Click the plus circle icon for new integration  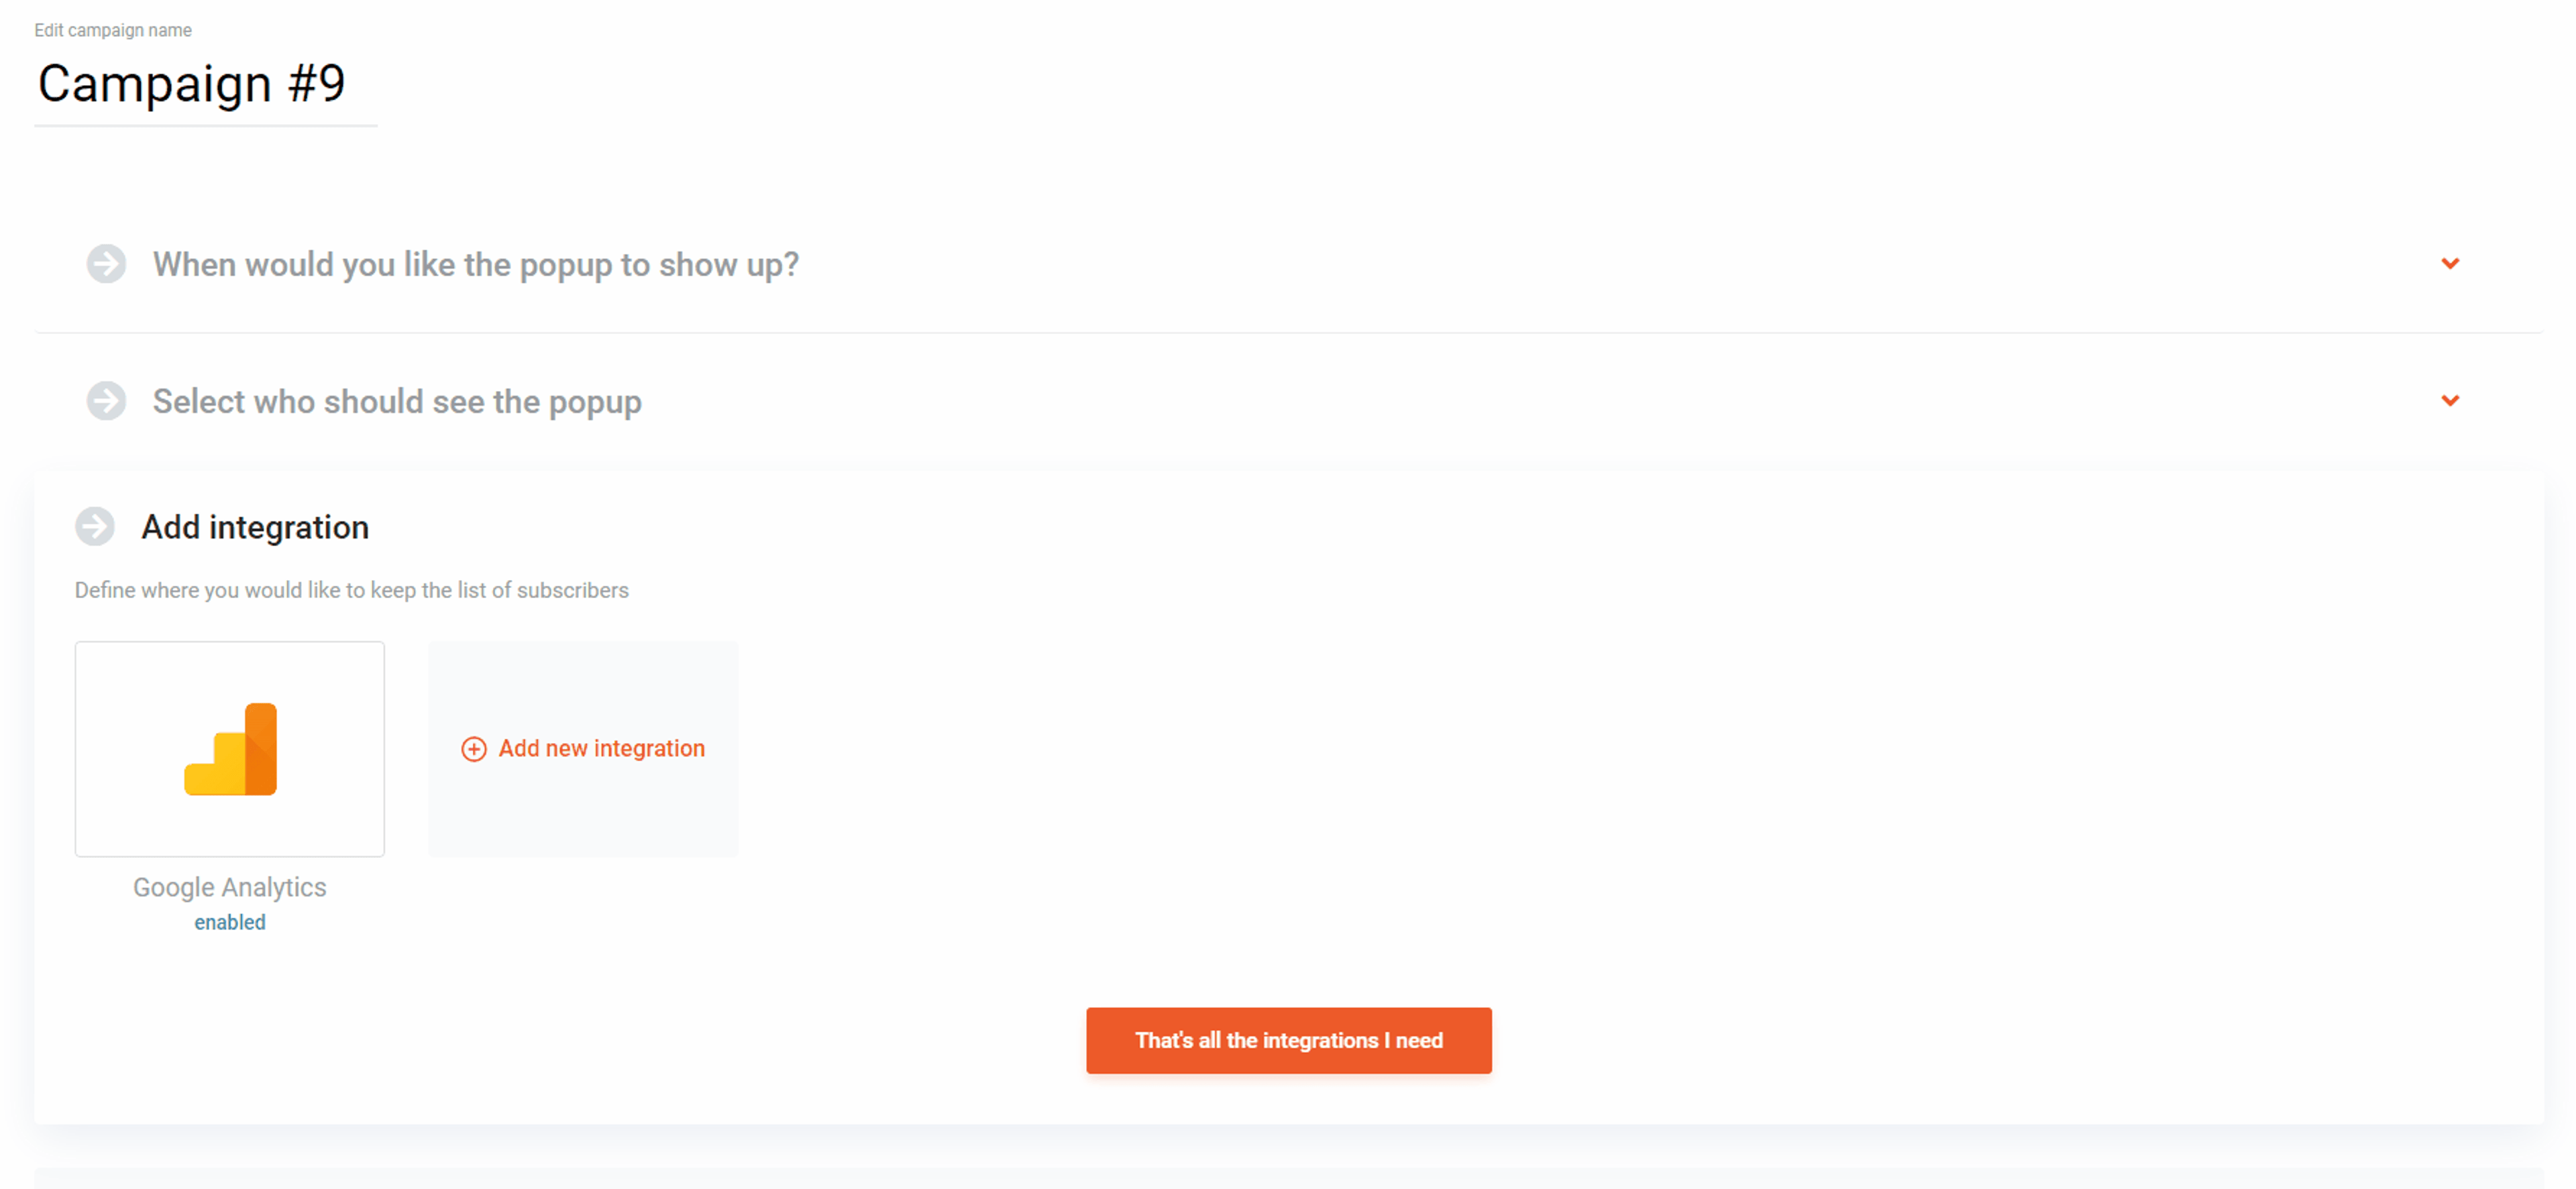point(474,749)
